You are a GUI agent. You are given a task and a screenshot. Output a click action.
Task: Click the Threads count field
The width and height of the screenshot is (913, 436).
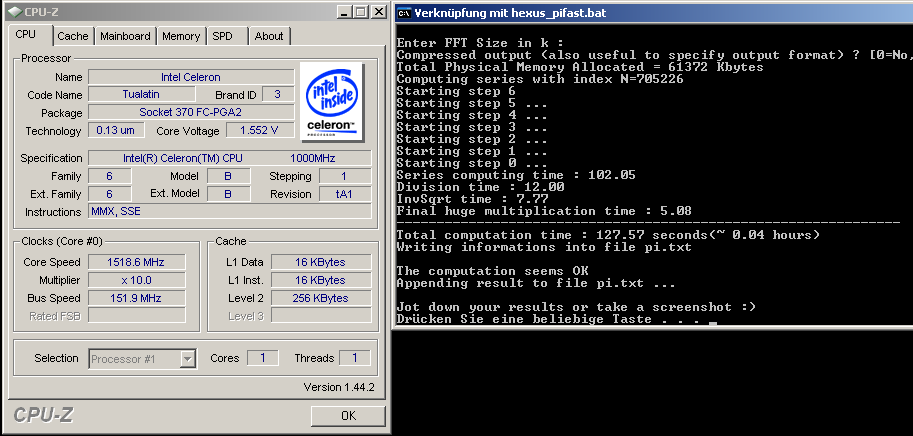coord(355,358)
